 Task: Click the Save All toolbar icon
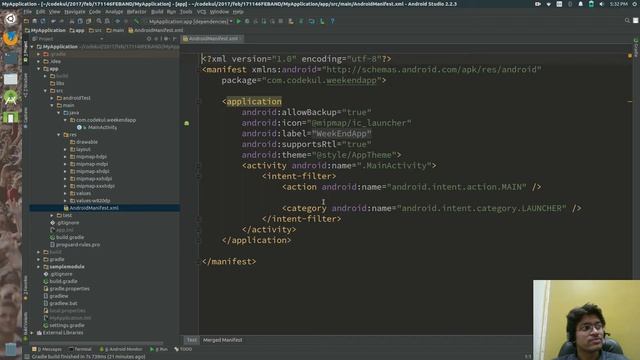pyautogui.click(x=35, y=21)
